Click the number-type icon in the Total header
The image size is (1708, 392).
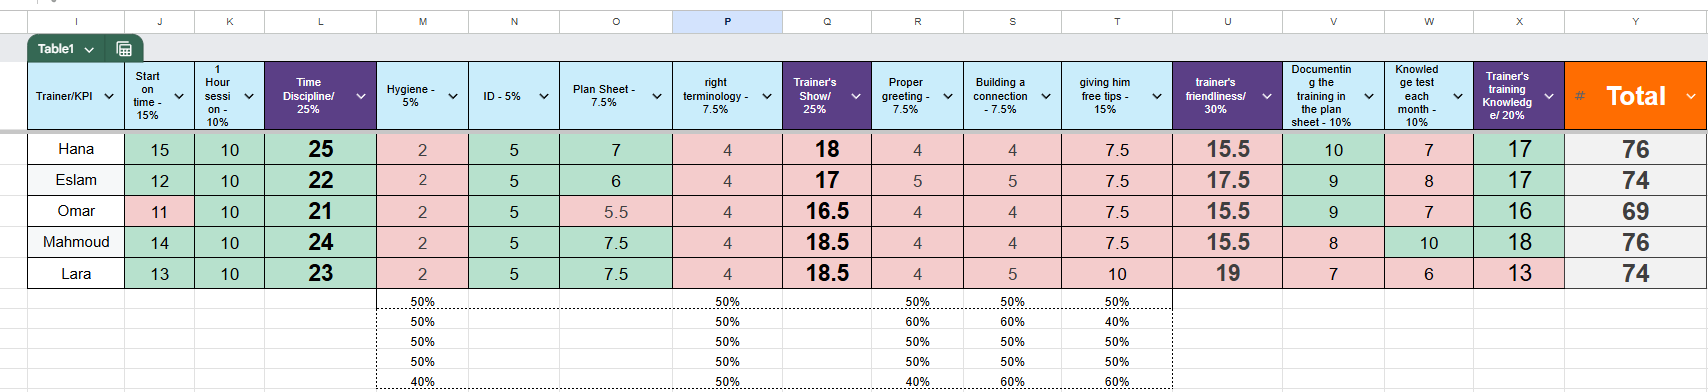(1580, 96)
